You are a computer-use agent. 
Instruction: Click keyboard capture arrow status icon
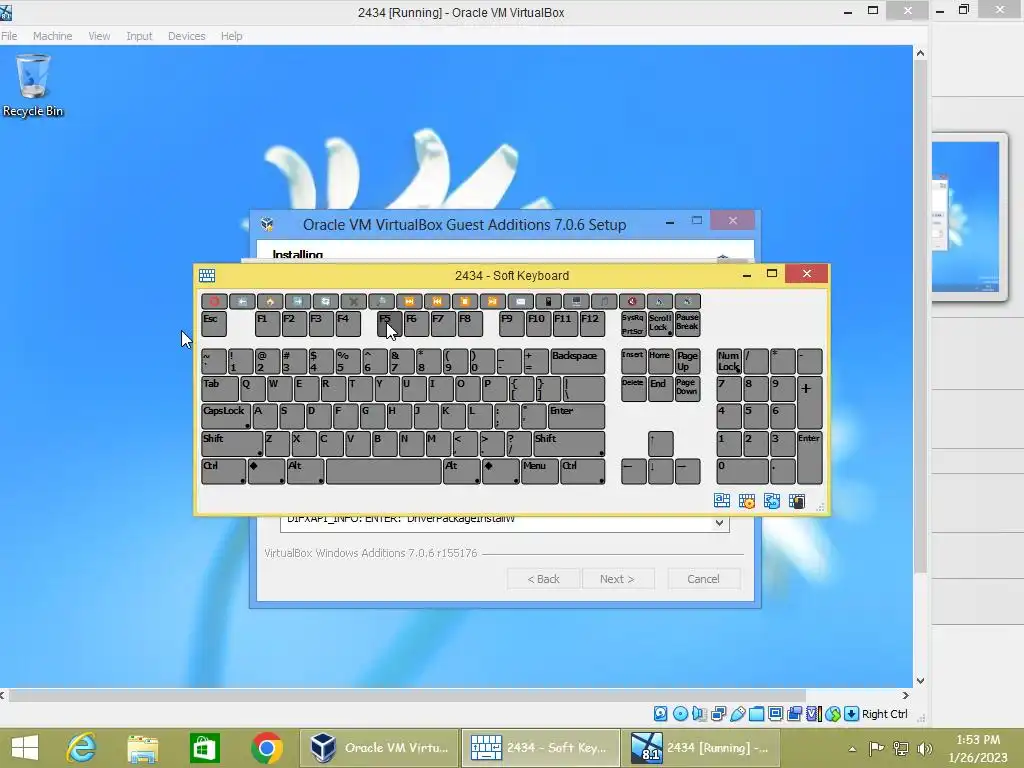pyautogui.click(x=851, y=714)
